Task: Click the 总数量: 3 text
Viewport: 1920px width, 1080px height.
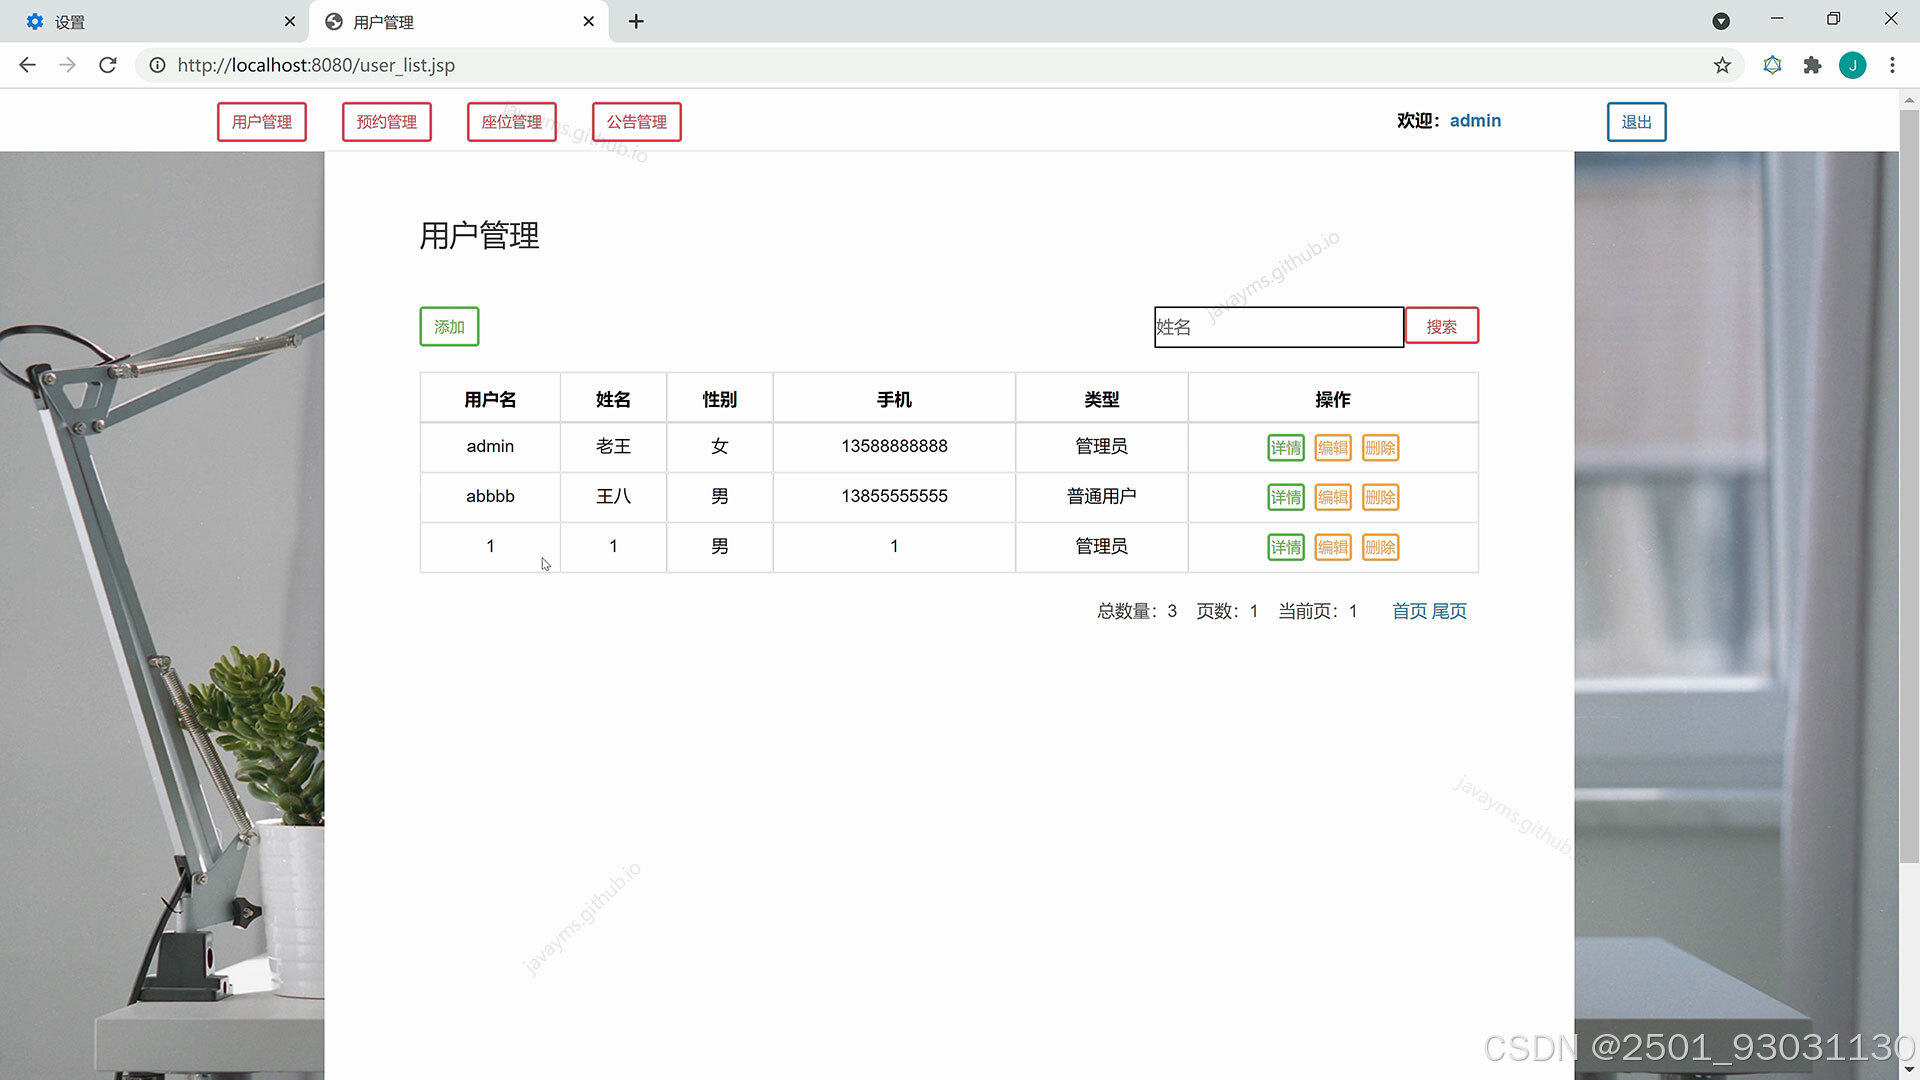Action: [1137, 611]
